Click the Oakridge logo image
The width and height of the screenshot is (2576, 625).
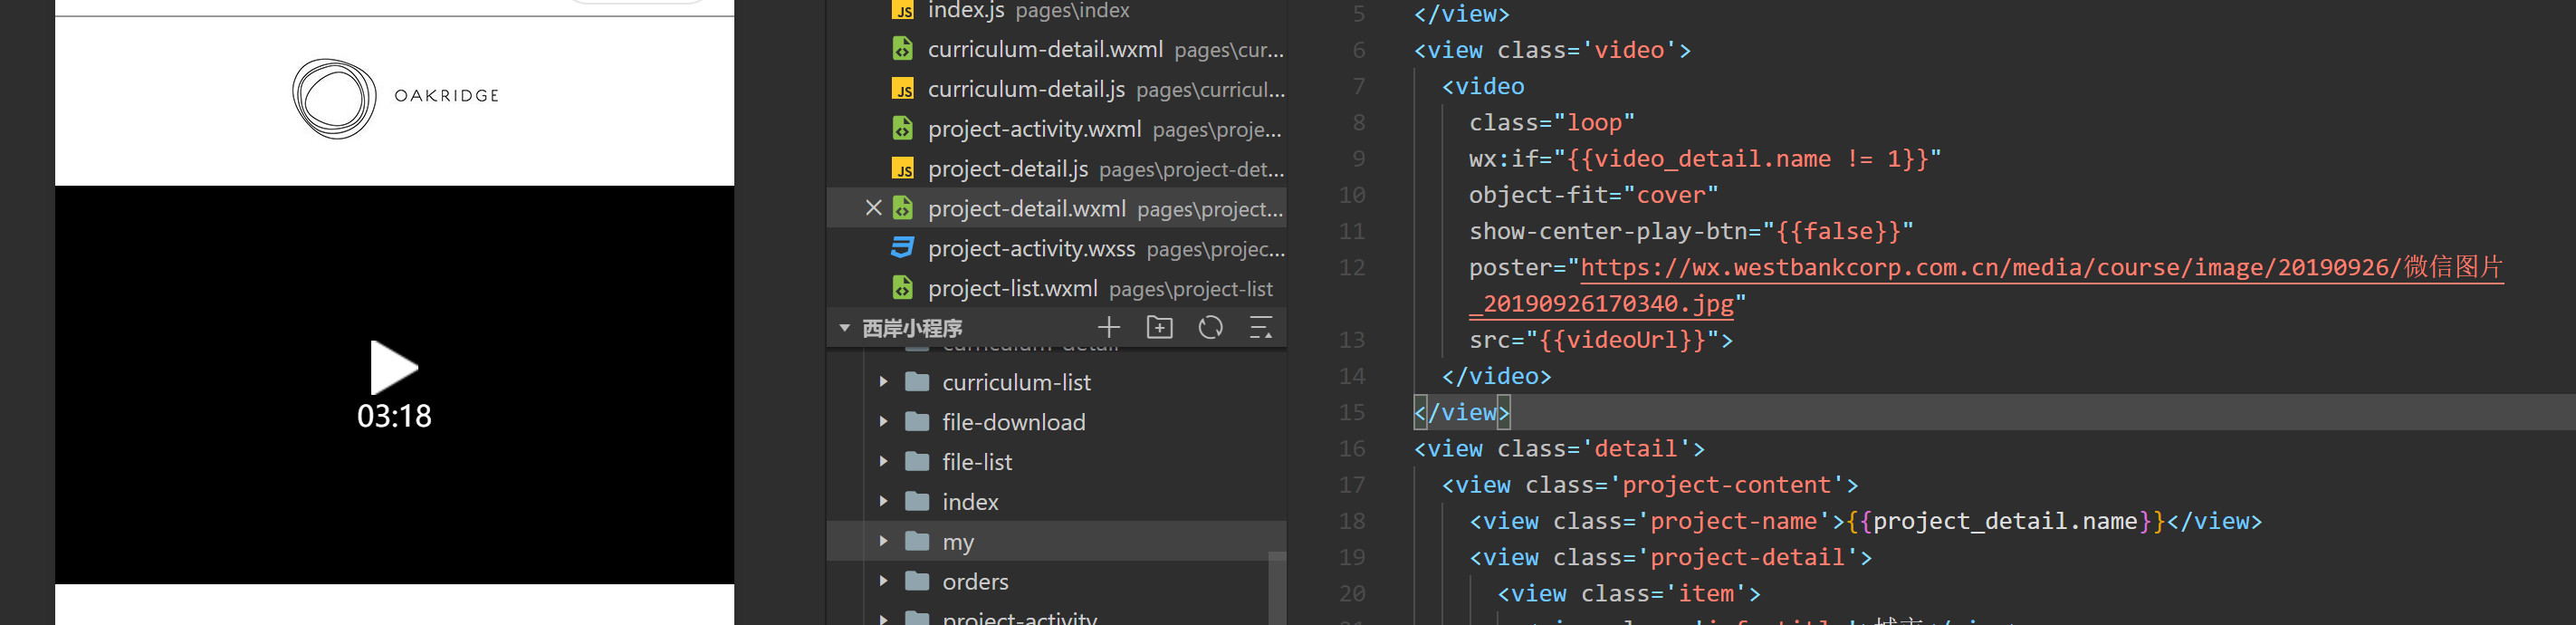coord(395,97)
